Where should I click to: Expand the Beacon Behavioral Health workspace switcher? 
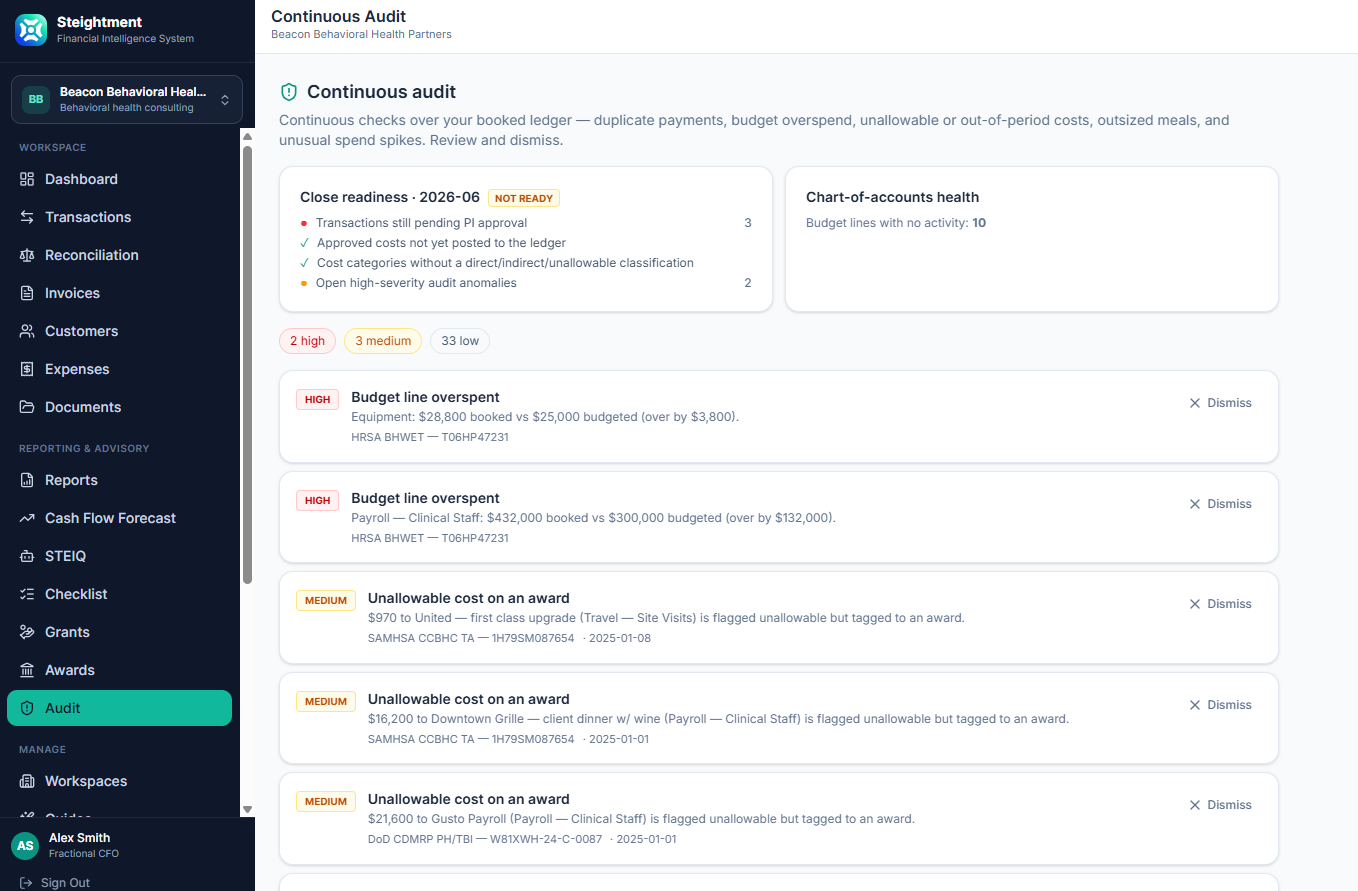[x=127, y=99]
